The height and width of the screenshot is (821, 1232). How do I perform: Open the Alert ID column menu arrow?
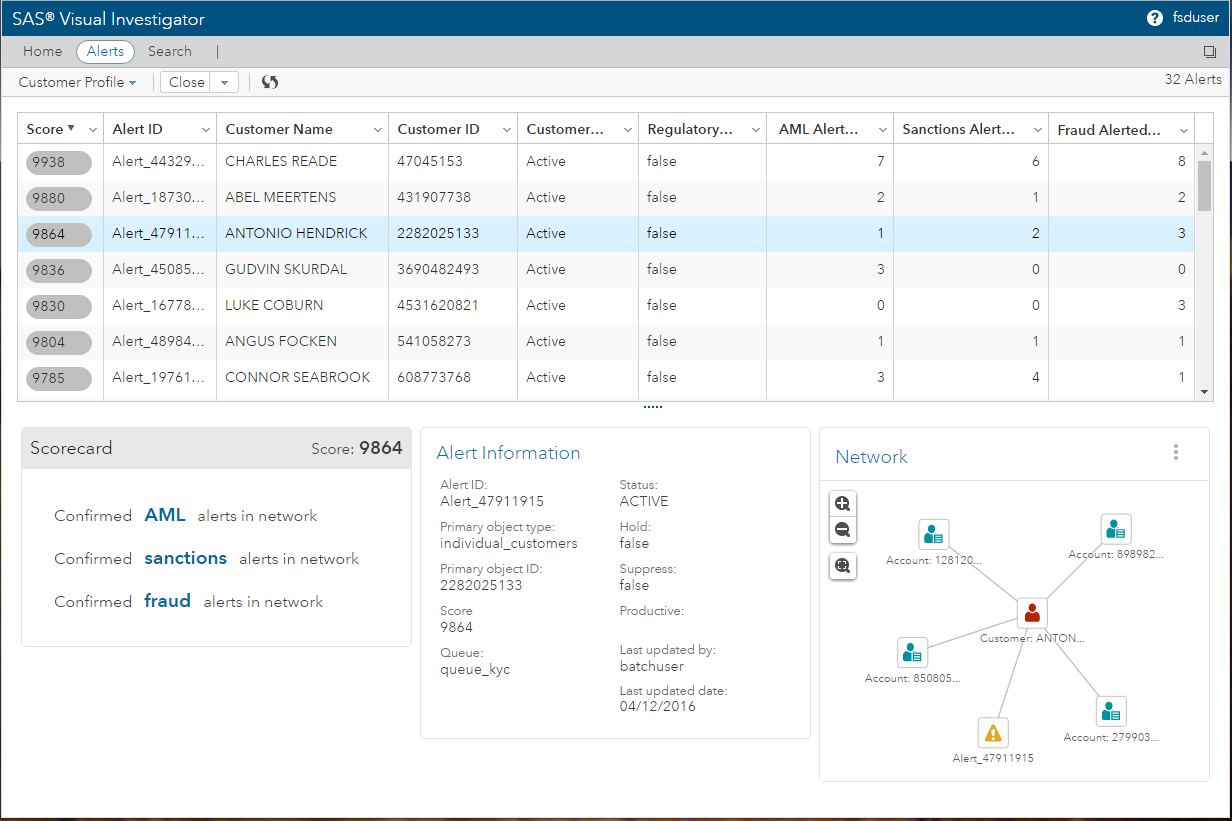(206, 130)
